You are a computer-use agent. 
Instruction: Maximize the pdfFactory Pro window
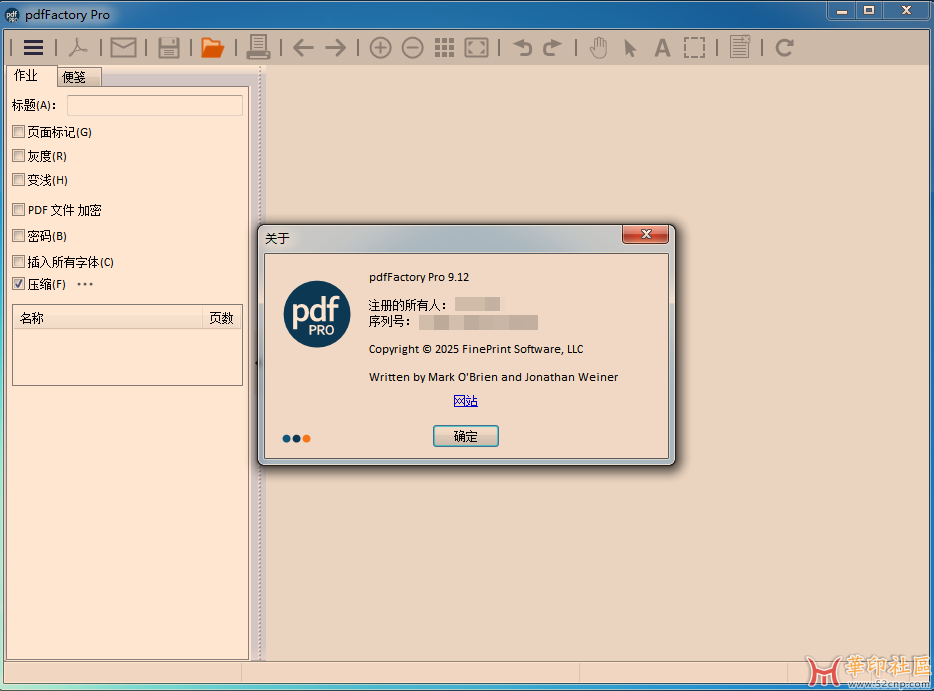(869, 10)
